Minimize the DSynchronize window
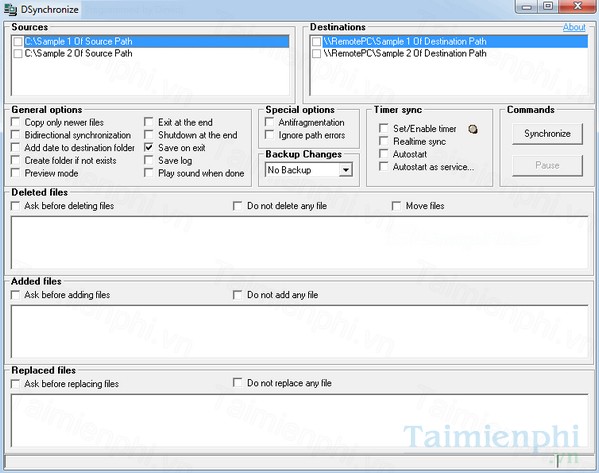Viewport: 599px width, 473px height. coord(527,6)
